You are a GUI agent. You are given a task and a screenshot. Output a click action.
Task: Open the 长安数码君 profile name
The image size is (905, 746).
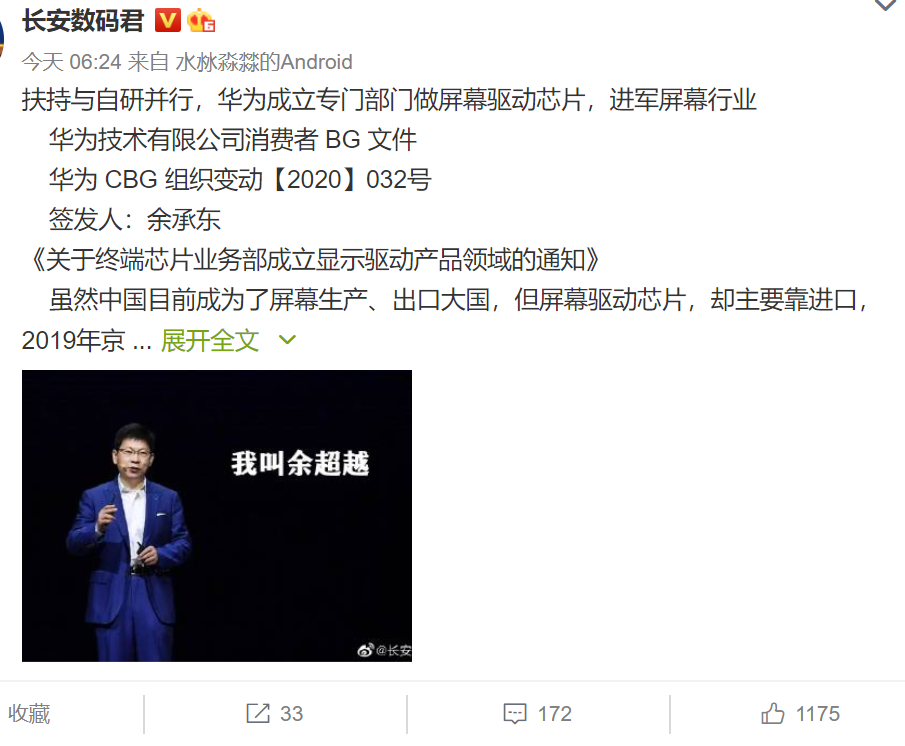point(83,21)
